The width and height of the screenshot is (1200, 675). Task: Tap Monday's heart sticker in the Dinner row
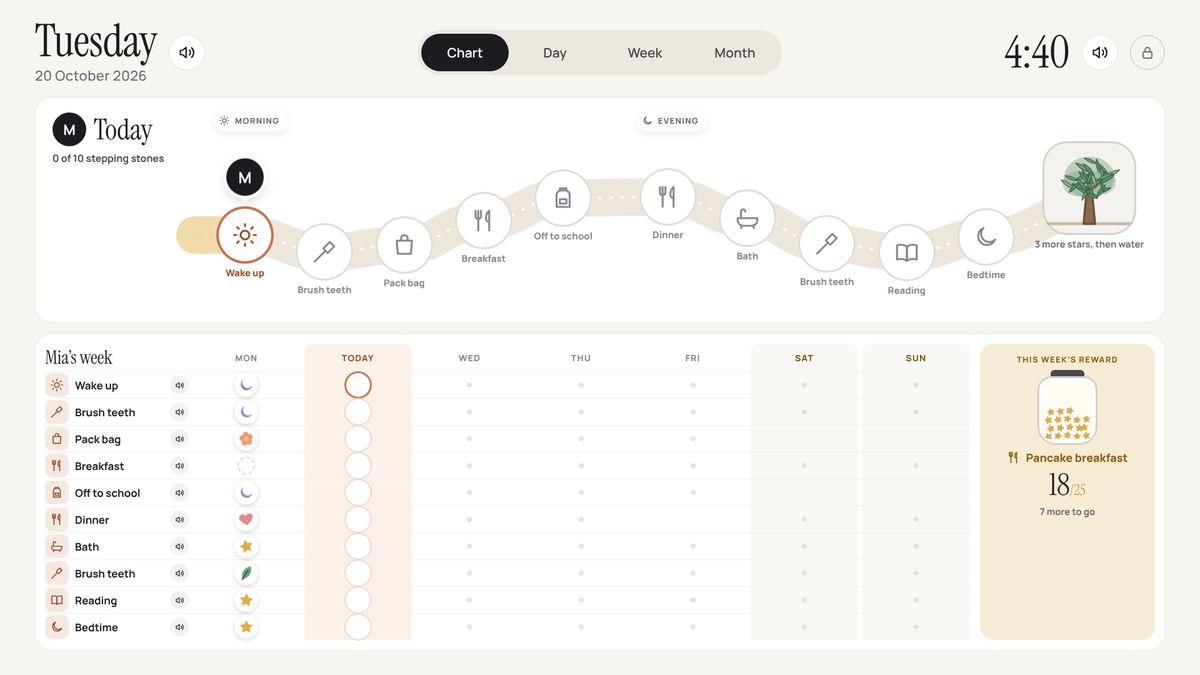(246, 520)
